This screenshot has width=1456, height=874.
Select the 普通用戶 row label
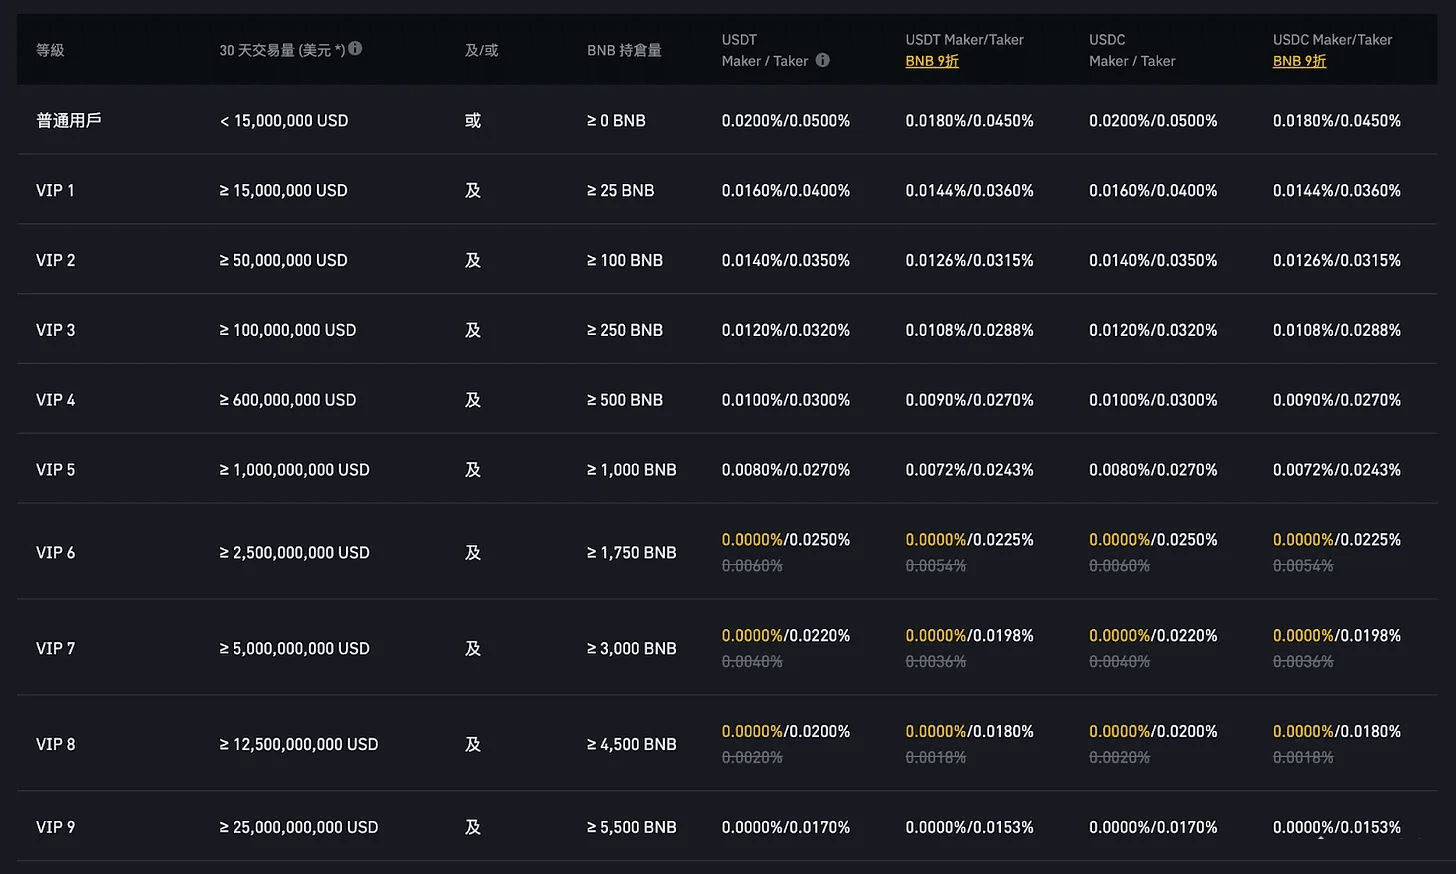[69, 120]
